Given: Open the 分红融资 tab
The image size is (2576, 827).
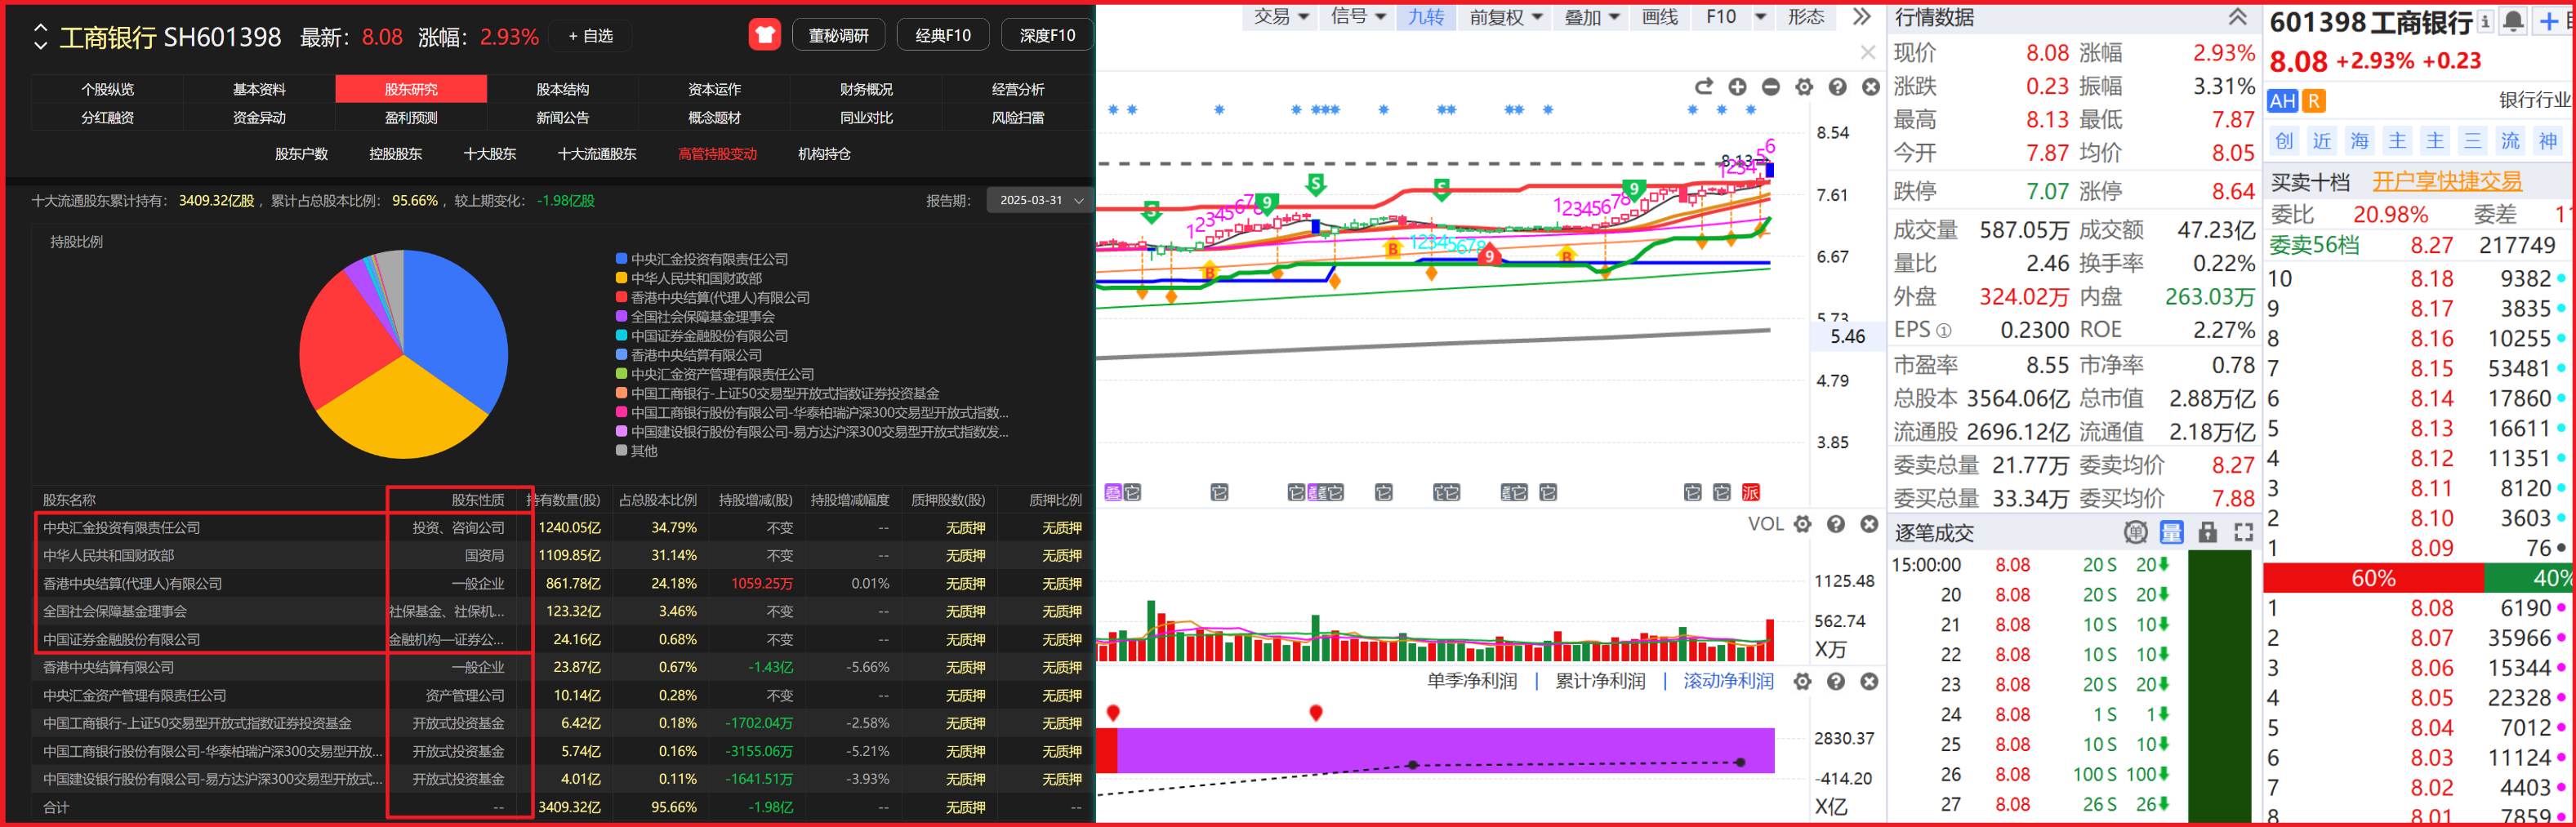Looking at the screenshot, I should click(107, 117).
